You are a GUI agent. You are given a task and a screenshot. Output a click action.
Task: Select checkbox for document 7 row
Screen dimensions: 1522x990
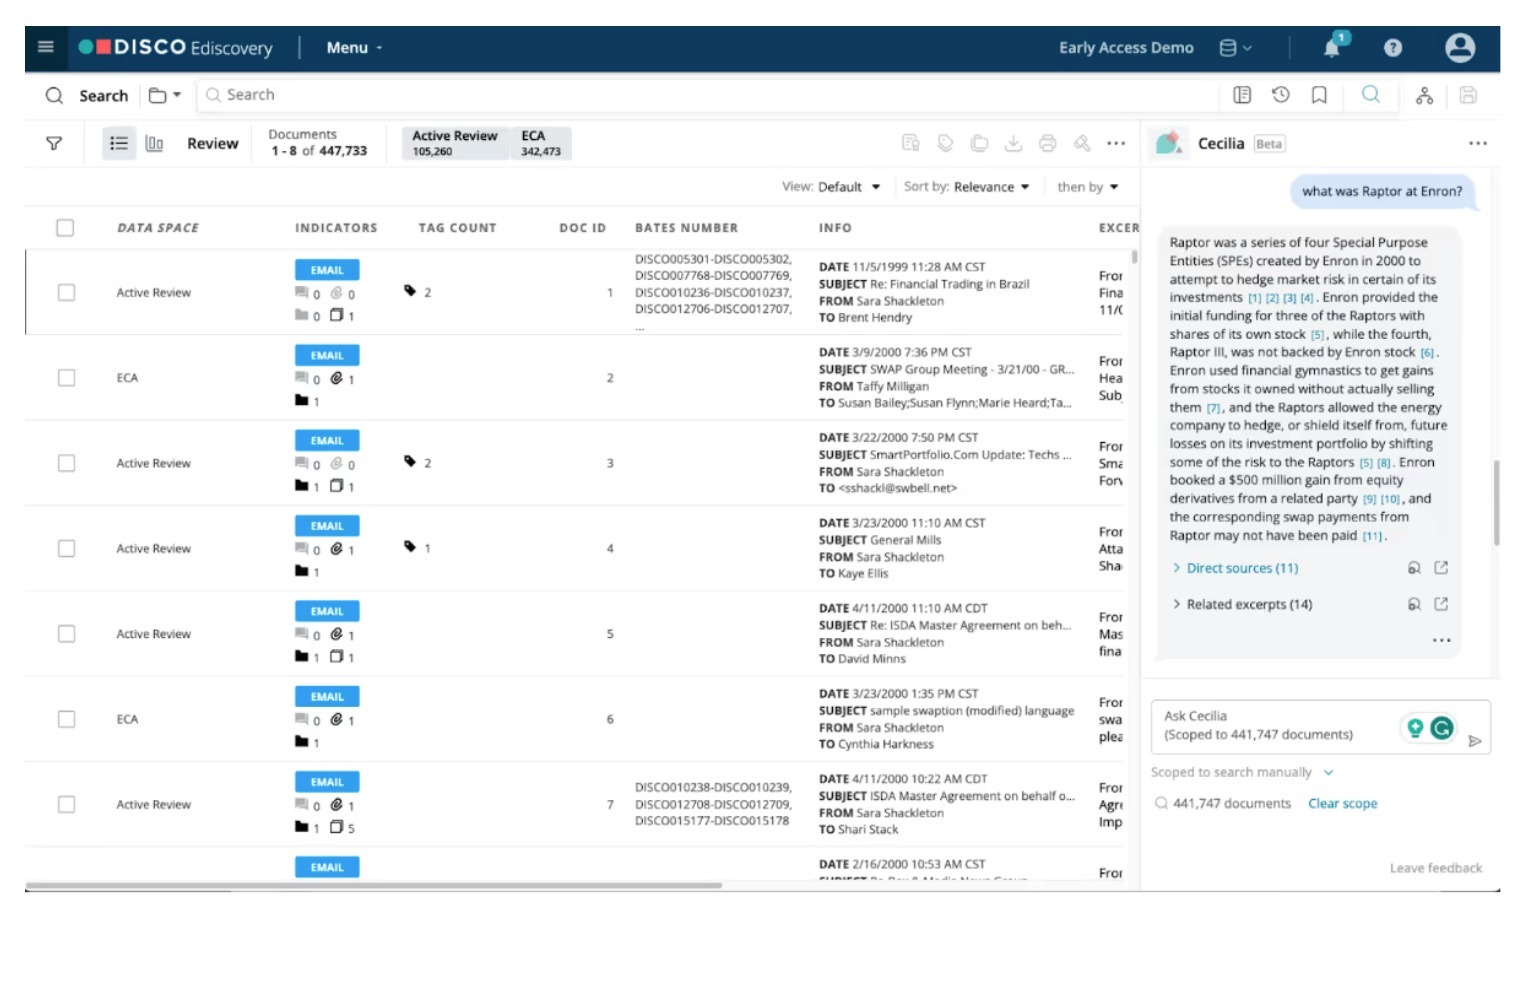click(66, 804)
